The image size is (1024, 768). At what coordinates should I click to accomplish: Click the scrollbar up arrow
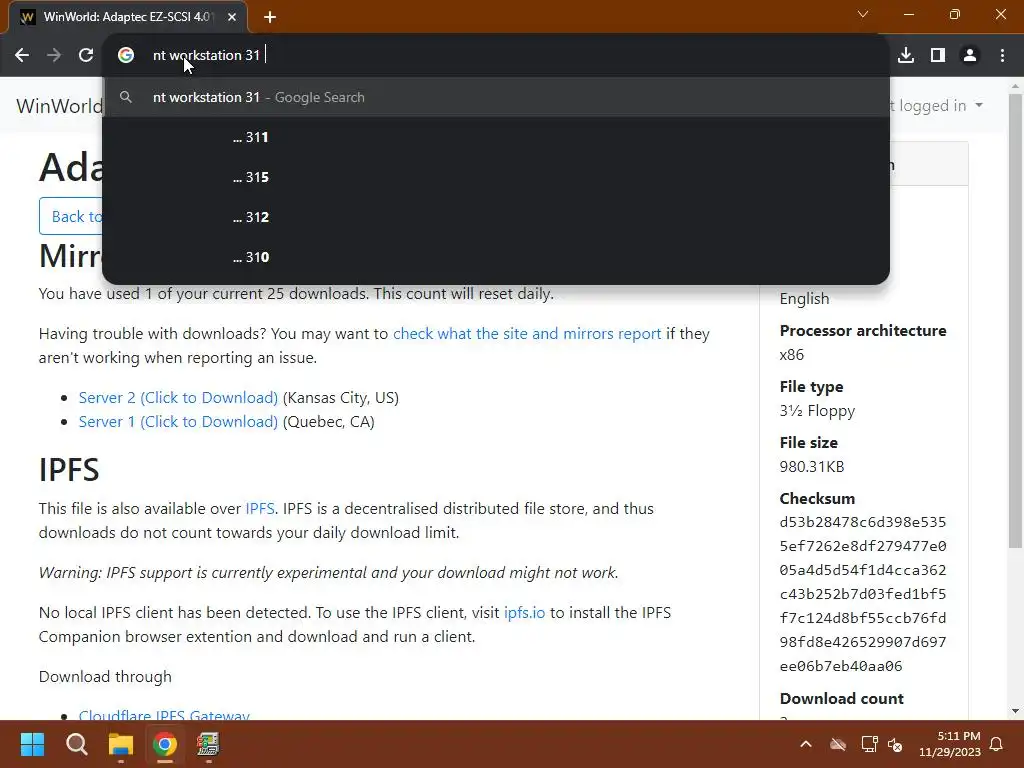click(1015, 86)
